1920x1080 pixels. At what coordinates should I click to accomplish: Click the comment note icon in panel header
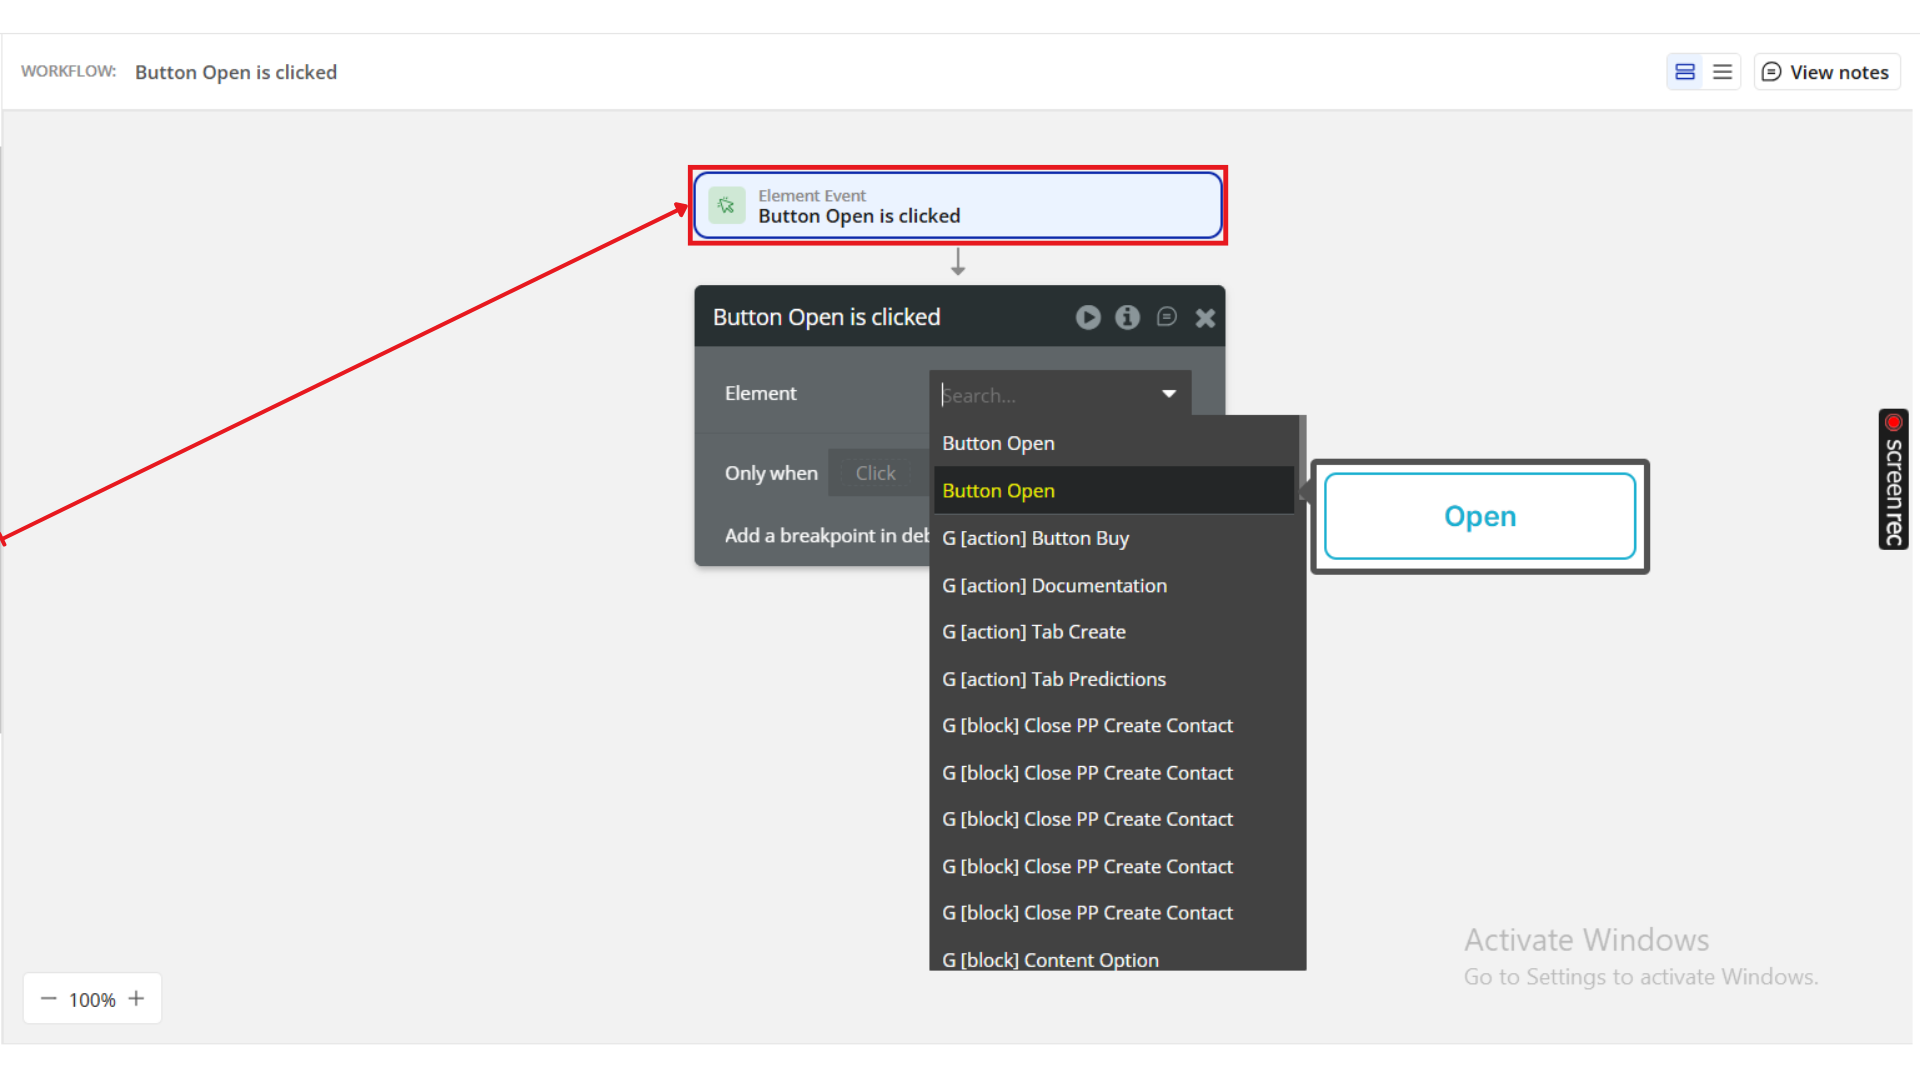coord(1166,317)
